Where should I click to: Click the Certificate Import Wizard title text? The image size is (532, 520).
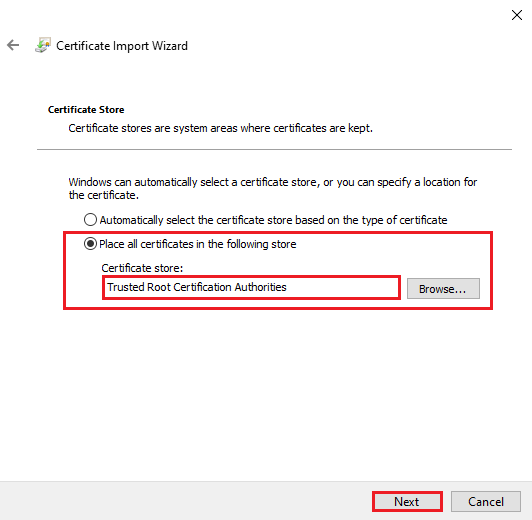[122, 46]
